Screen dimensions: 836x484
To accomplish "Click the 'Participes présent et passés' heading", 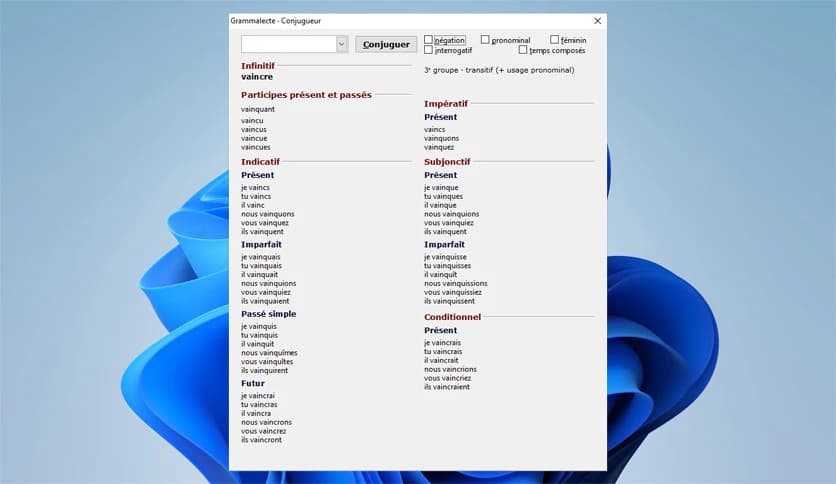I will pyautogui.click(x=307, y=95).
